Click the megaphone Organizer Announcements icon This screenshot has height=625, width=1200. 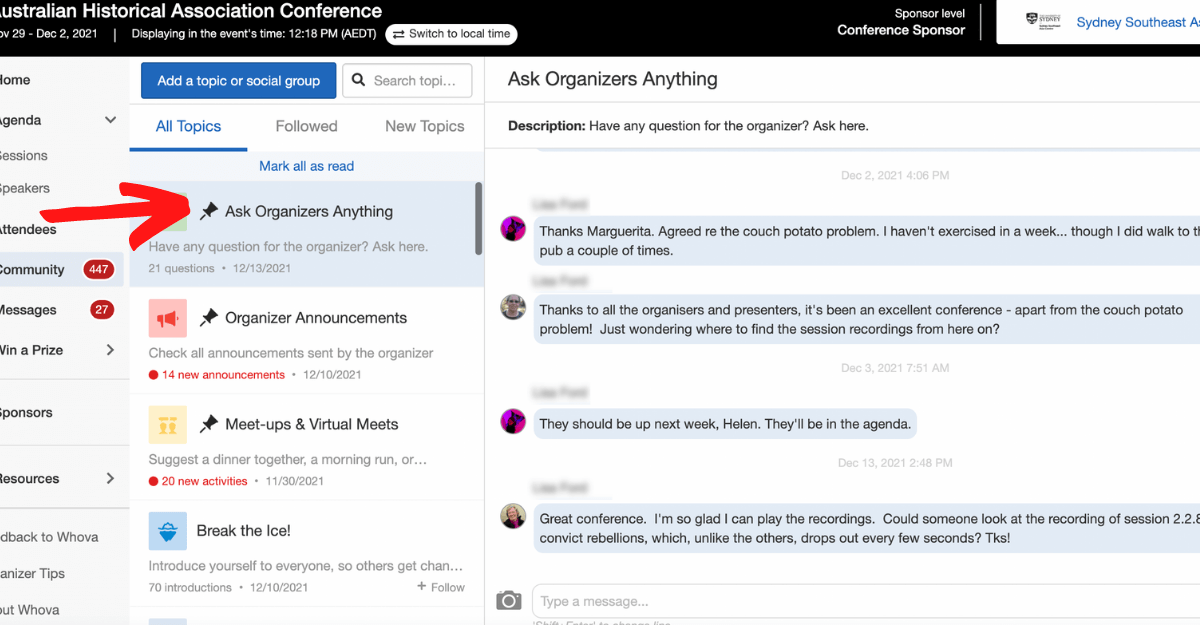pos(167,318)
